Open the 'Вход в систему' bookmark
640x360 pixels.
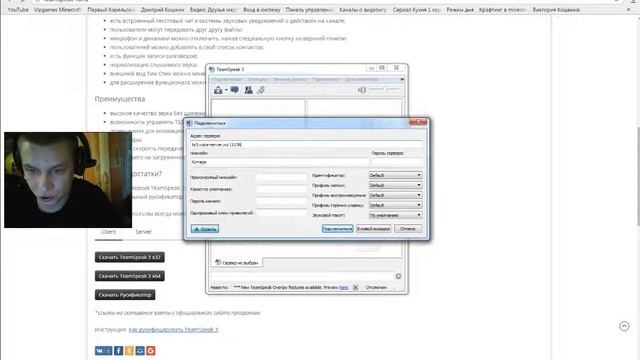[262, 9]
